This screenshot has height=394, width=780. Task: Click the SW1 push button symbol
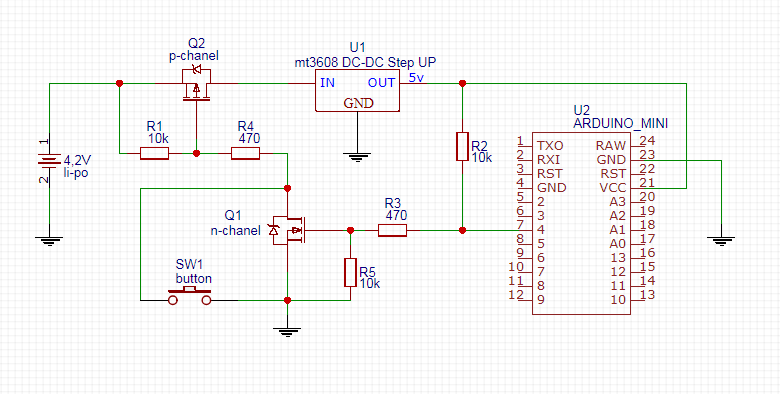point(190,296)
